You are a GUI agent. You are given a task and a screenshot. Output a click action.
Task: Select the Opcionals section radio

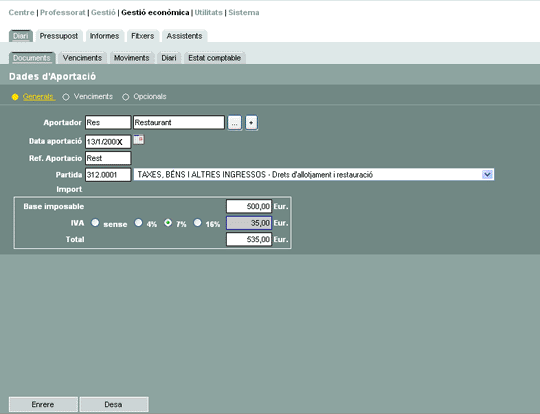coord(126,97)
